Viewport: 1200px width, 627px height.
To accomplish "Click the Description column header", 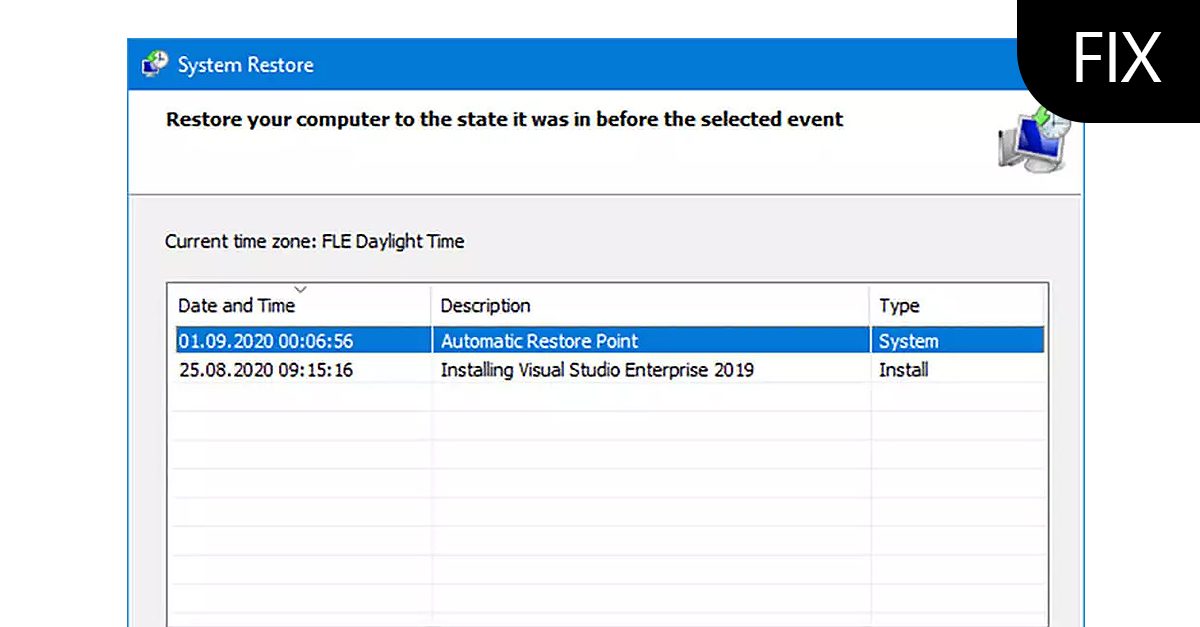I will point(486,305).
